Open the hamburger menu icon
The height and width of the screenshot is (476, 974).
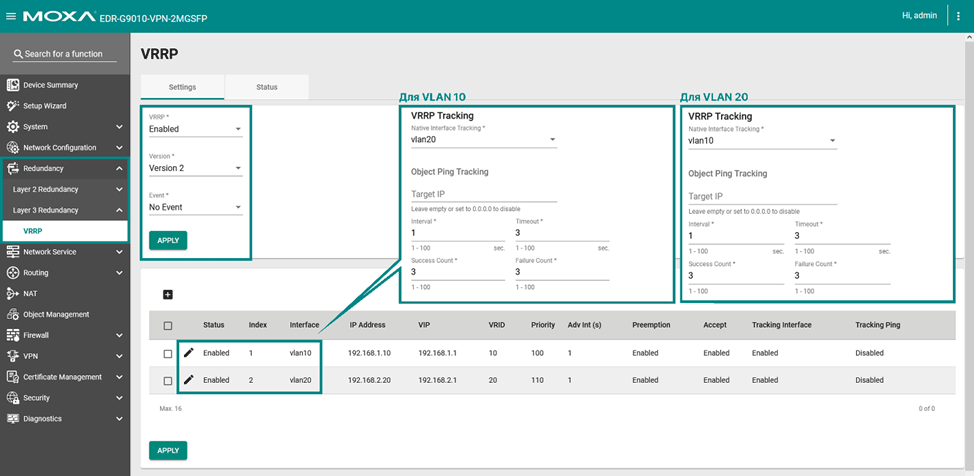pyautogui.click(x=11, y=16)
